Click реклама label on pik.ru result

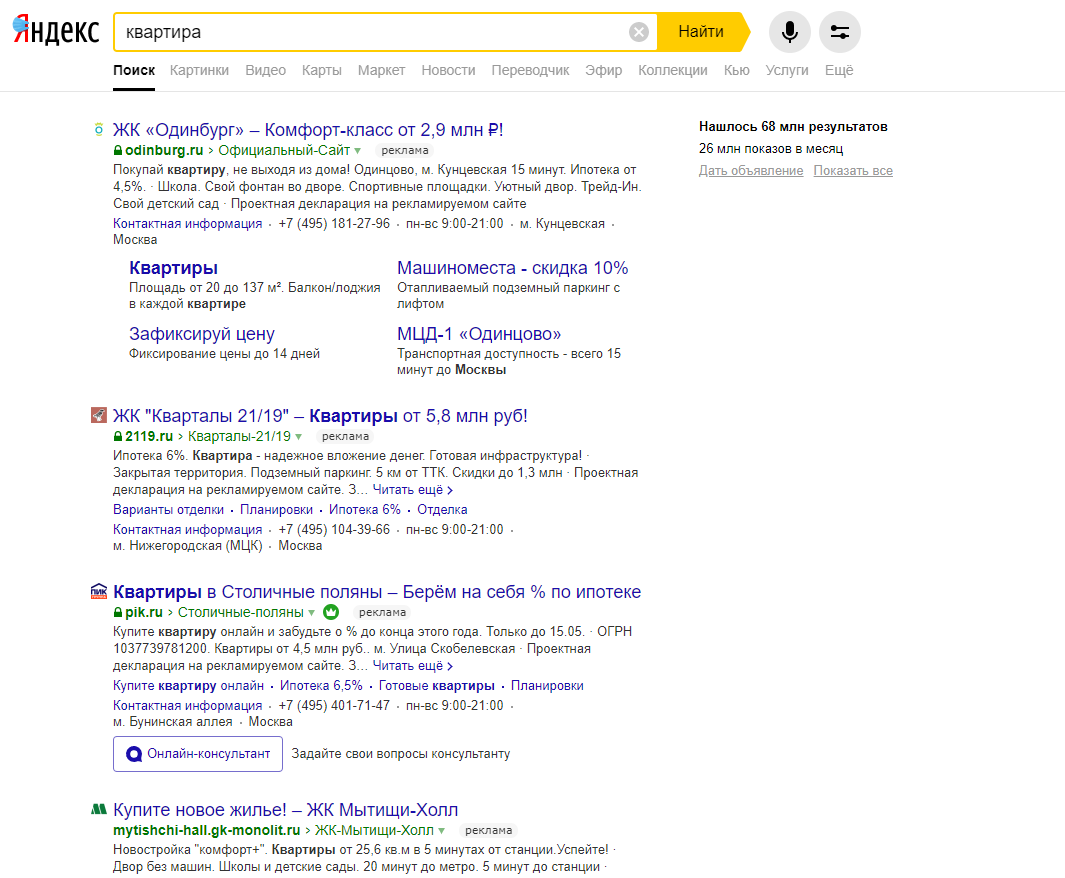tap(382, 612)
